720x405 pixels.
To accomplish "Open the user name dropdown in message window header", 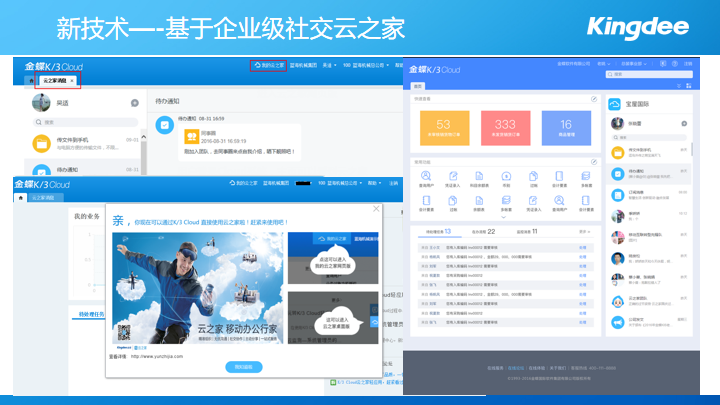I will point(329,66).
